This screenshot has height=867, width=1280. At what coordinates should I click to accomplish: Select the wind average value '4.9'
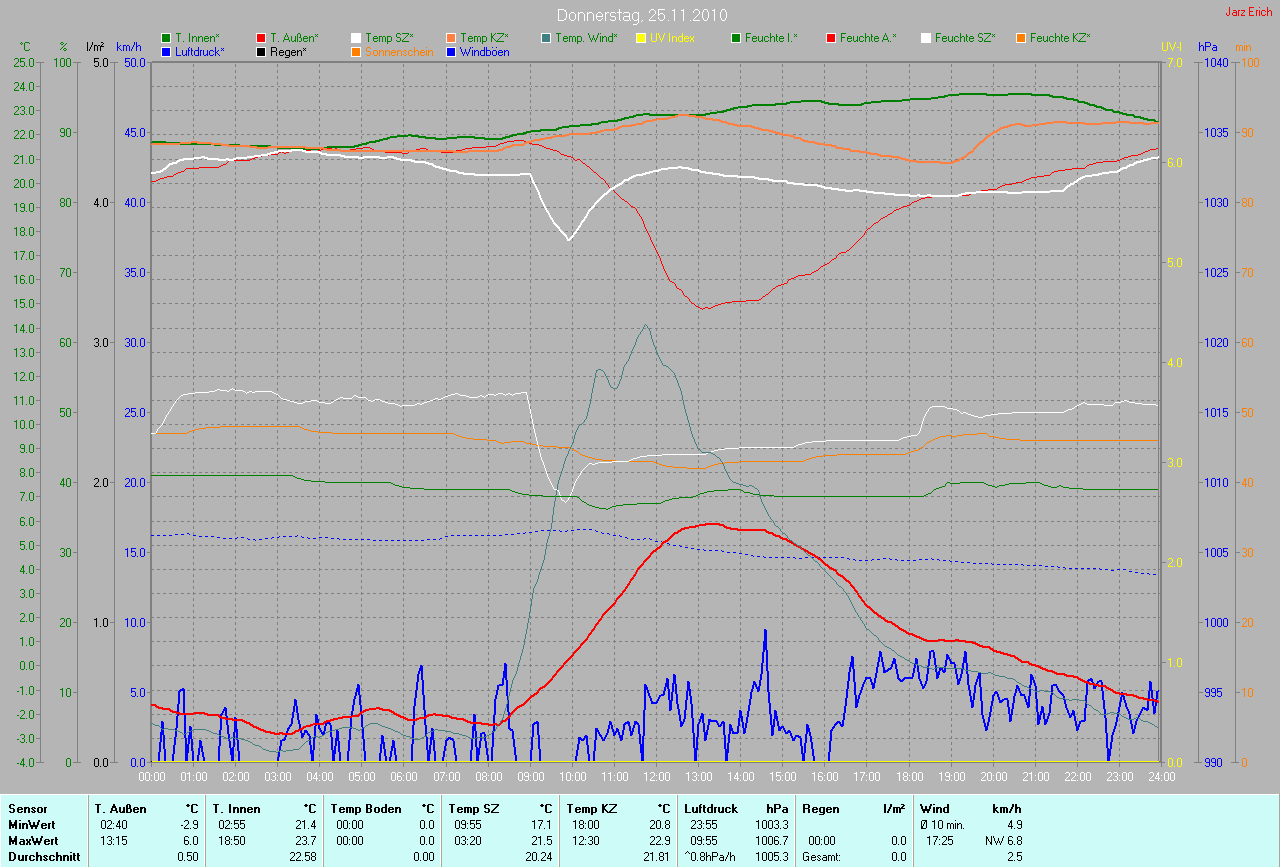point(1014,825)
